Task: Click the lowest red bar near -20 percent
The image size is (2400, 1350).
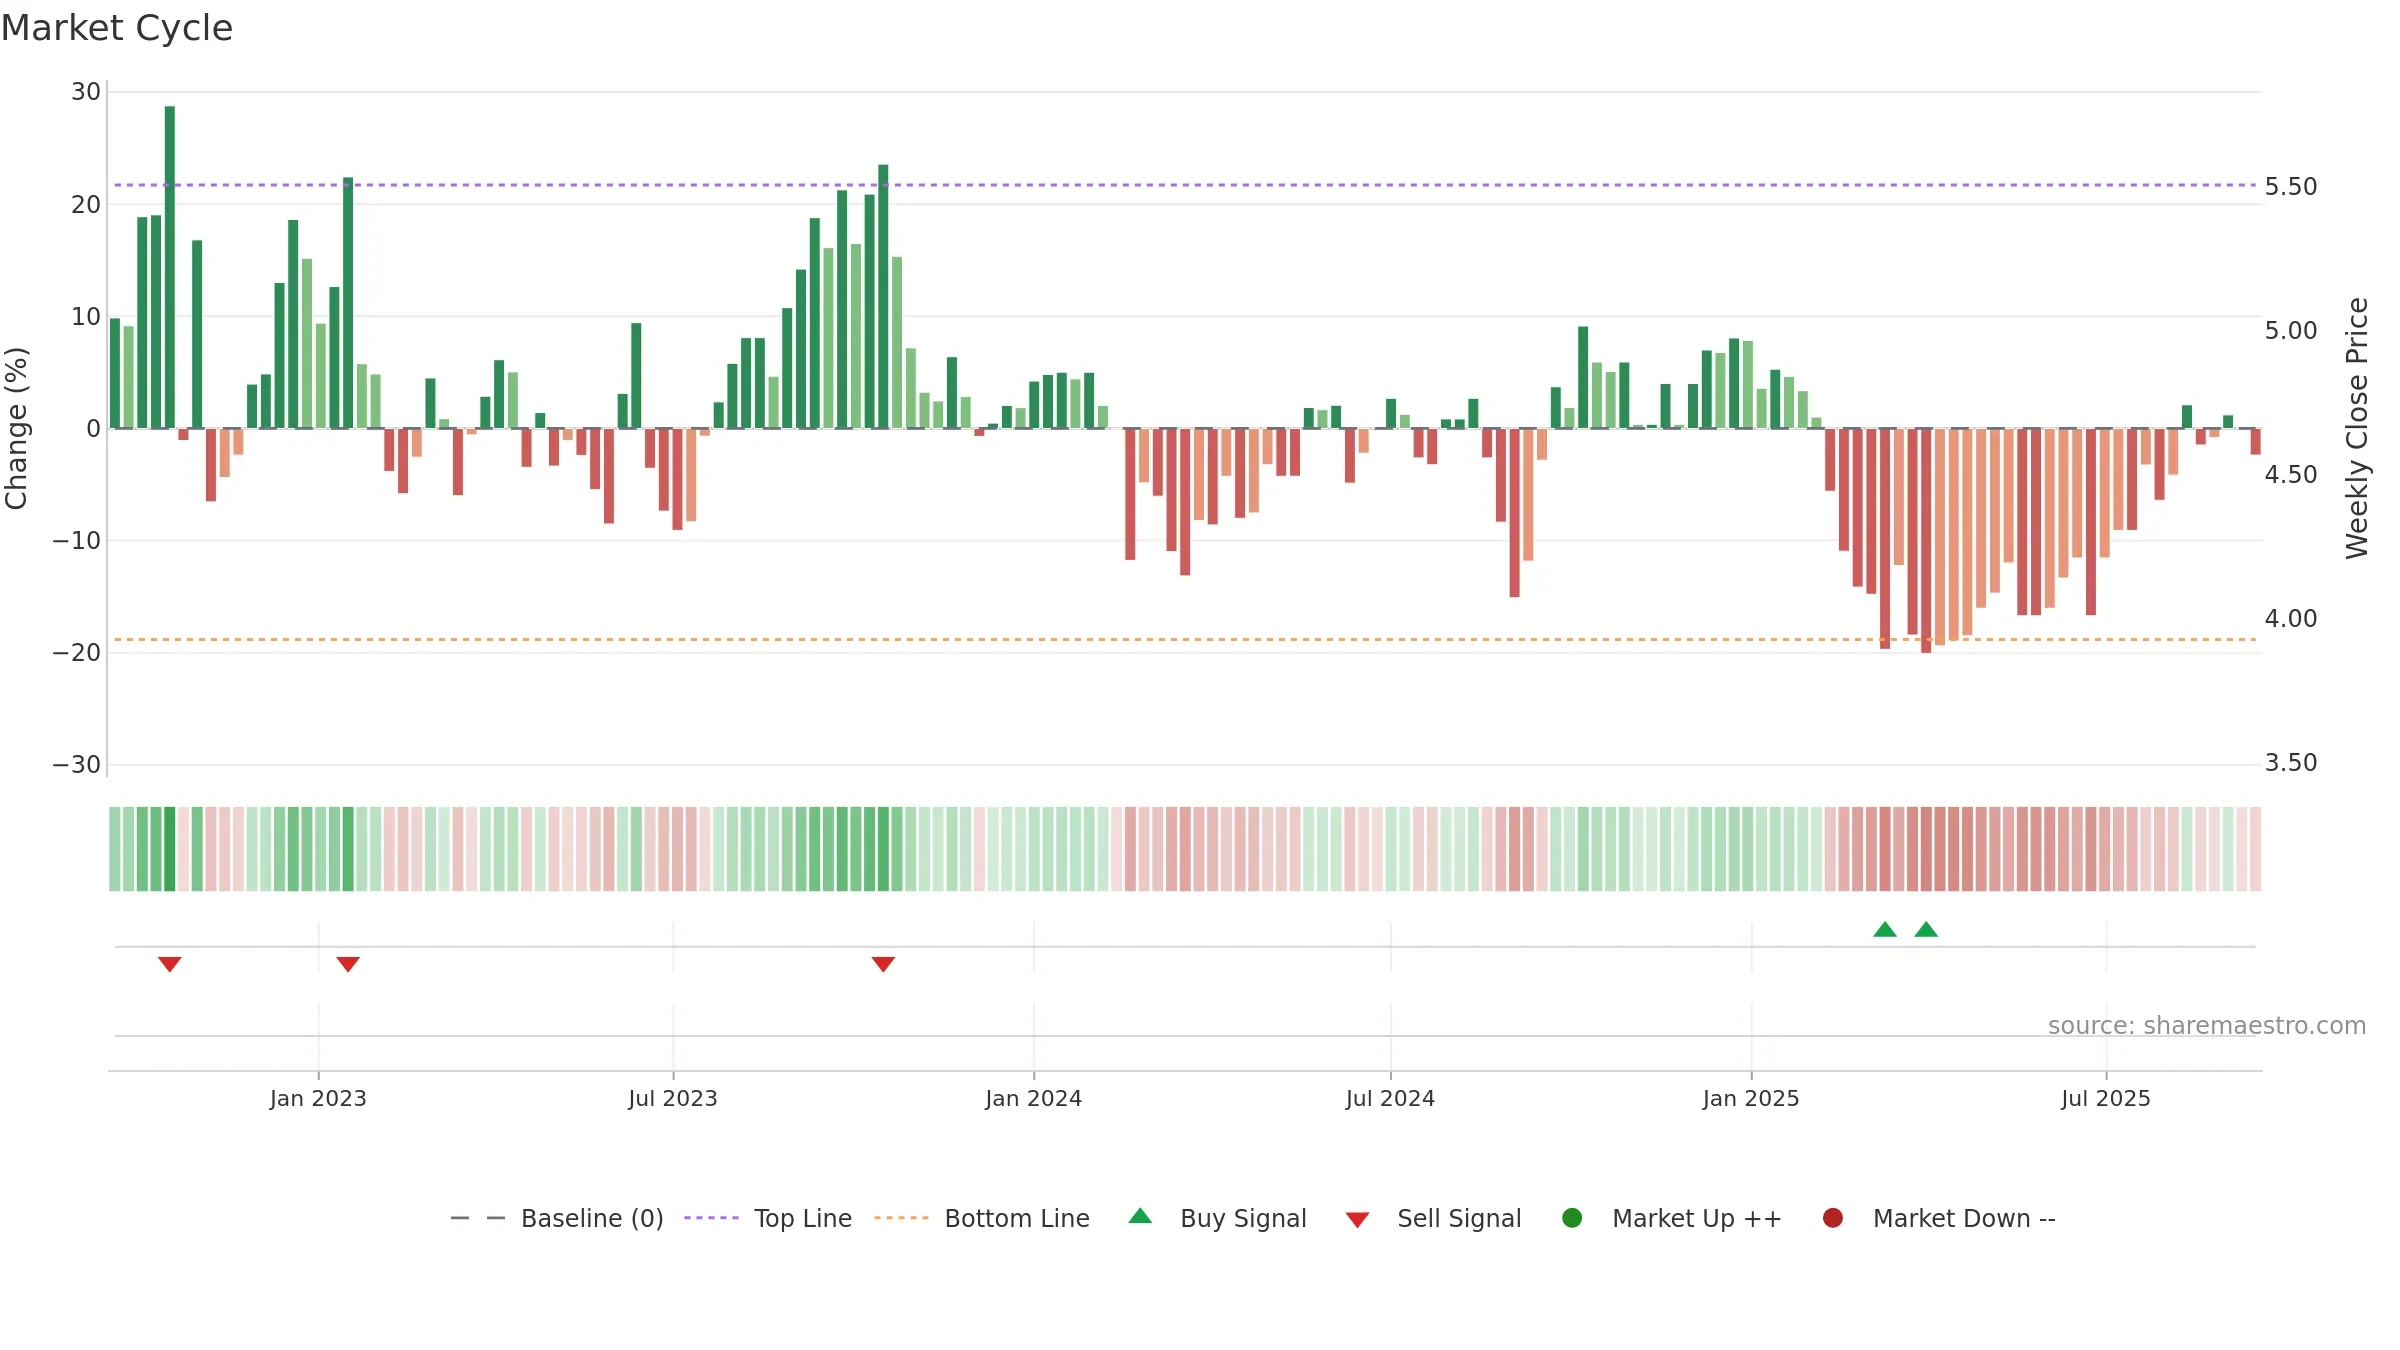Action: pos(1926,541)
